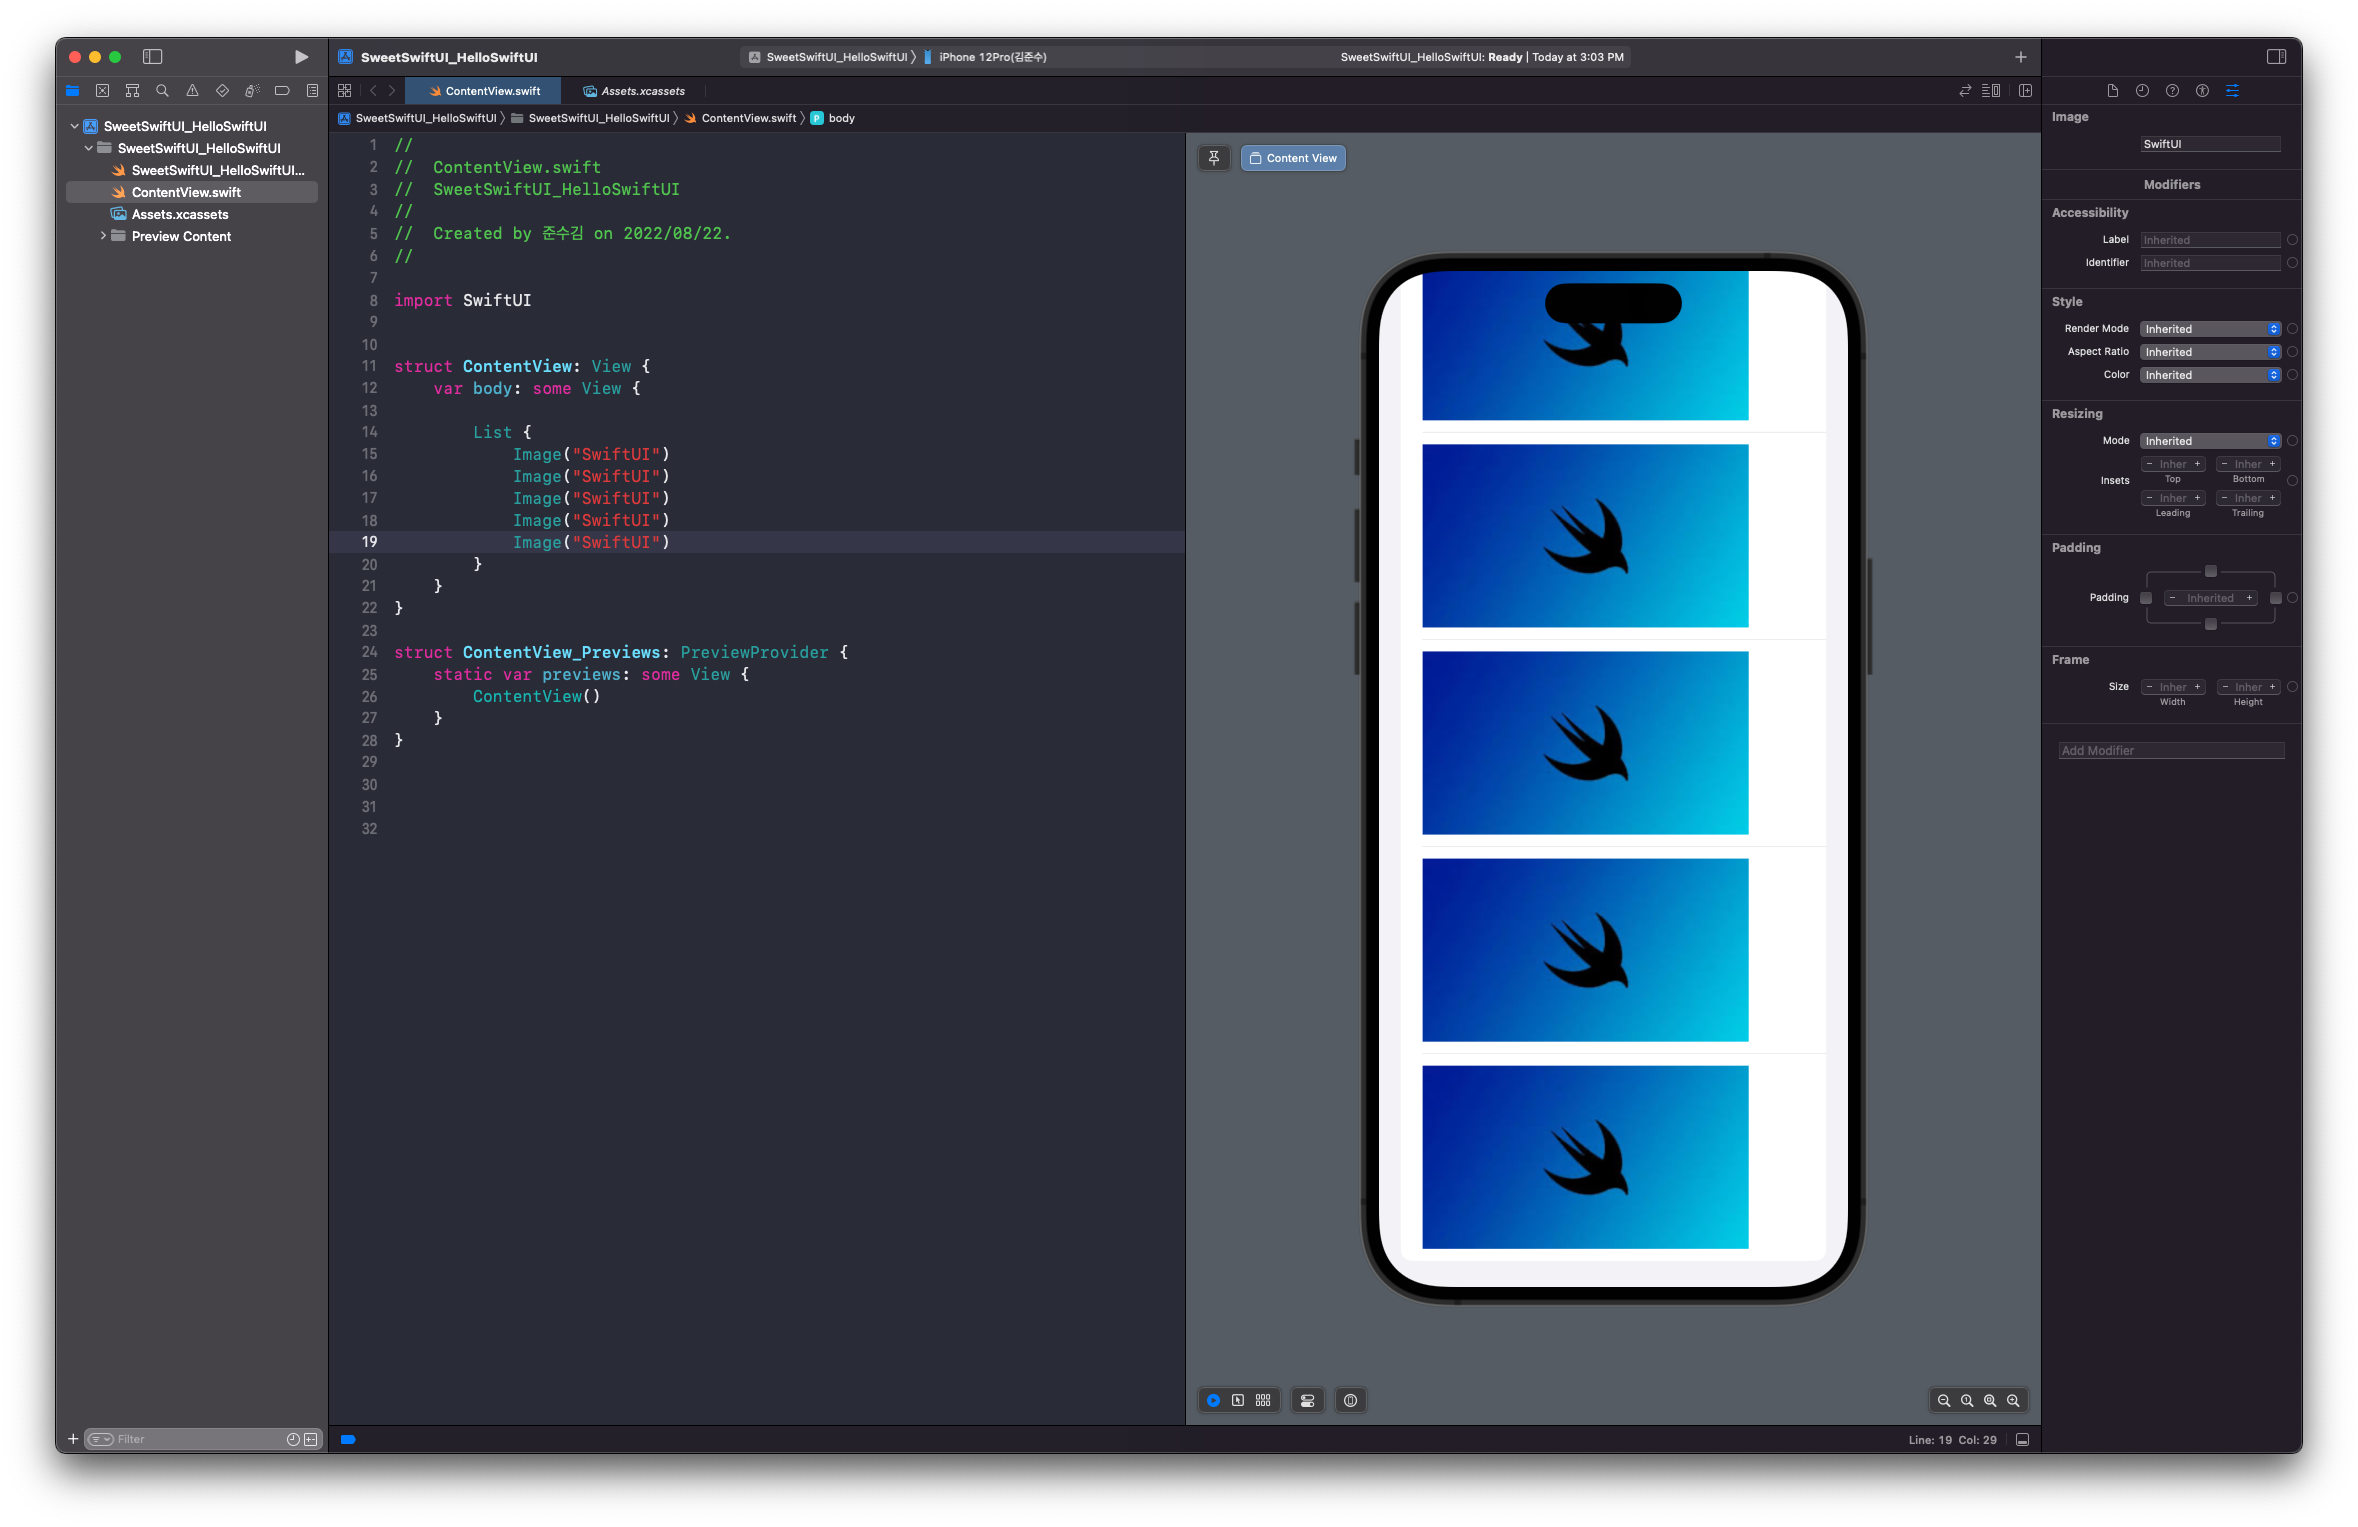Toggle the right inspector panel
Screen dimensions: 2358x1527
(2276, 57)
